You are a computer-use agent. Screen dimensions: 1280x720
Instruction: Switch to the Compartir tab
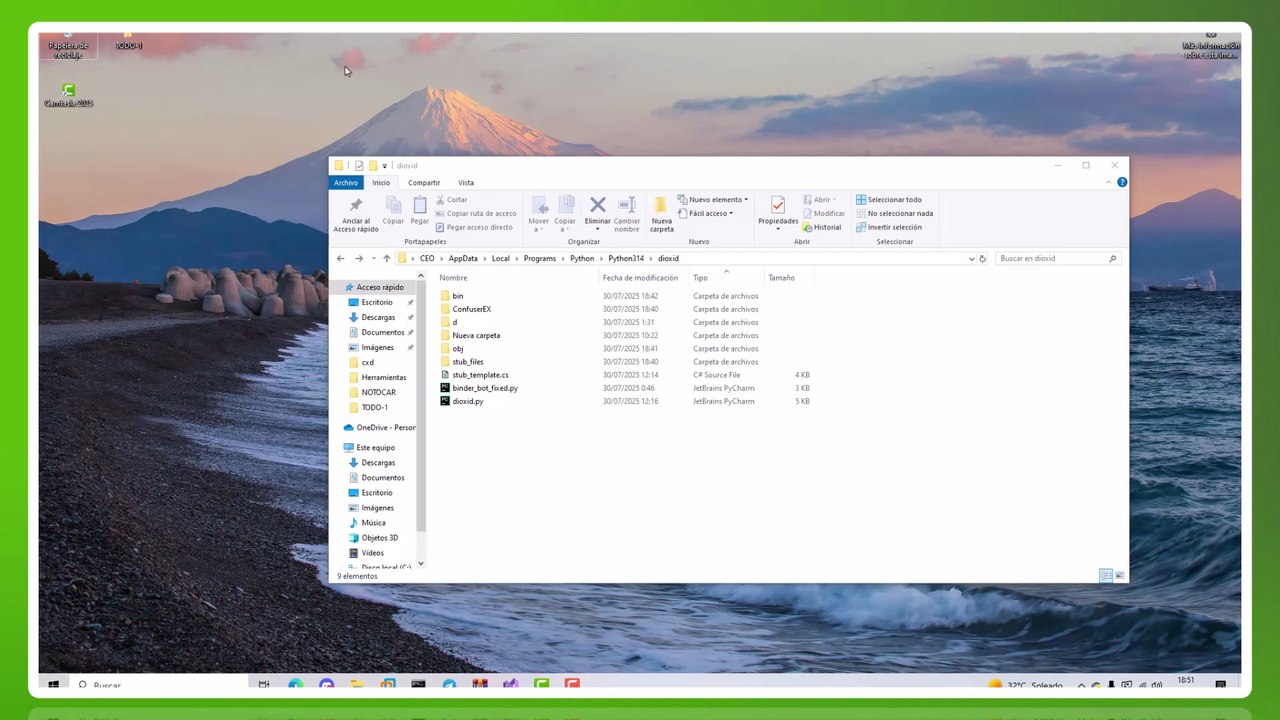pyautogui.click(x=424, y=183)
